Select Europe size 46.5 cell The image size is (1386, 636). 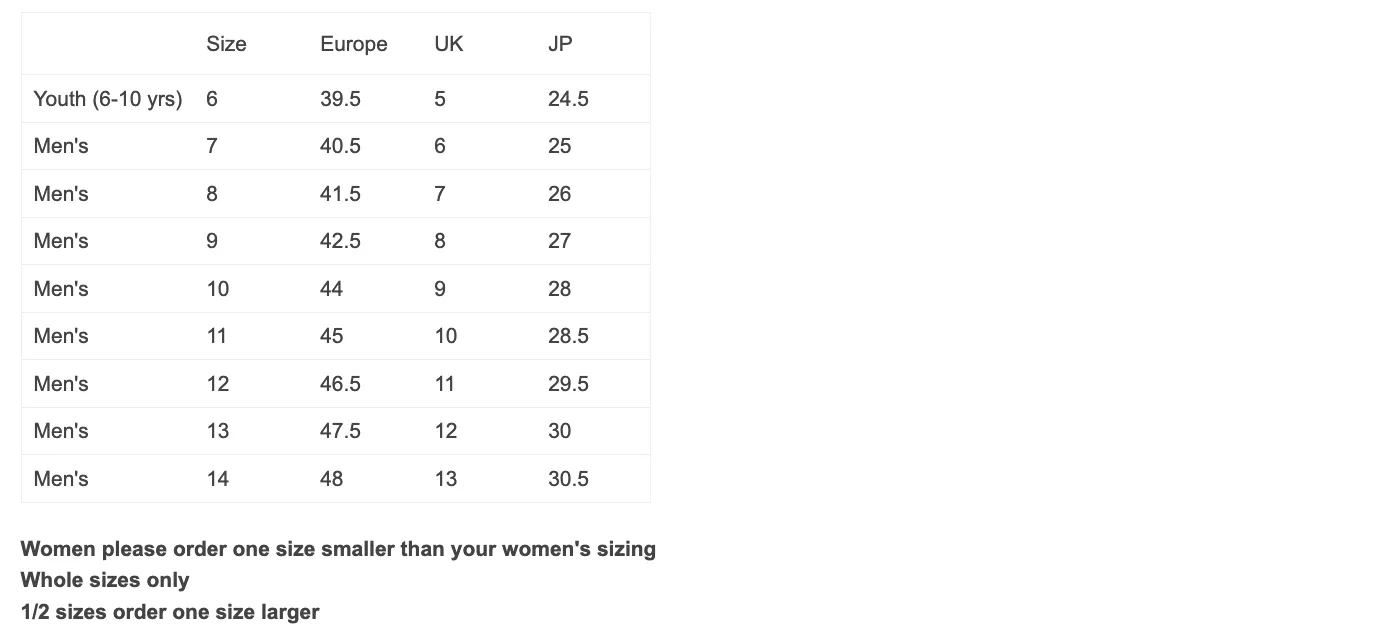coord(340,384)
